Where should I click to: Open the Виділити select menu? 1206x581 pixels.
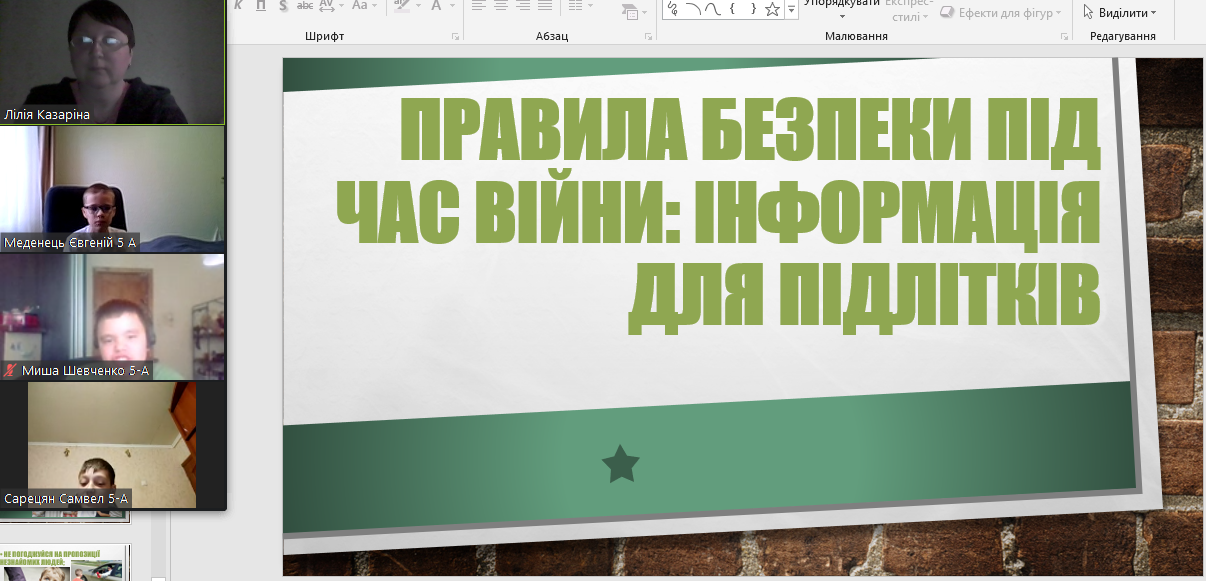click(1120, 13)
